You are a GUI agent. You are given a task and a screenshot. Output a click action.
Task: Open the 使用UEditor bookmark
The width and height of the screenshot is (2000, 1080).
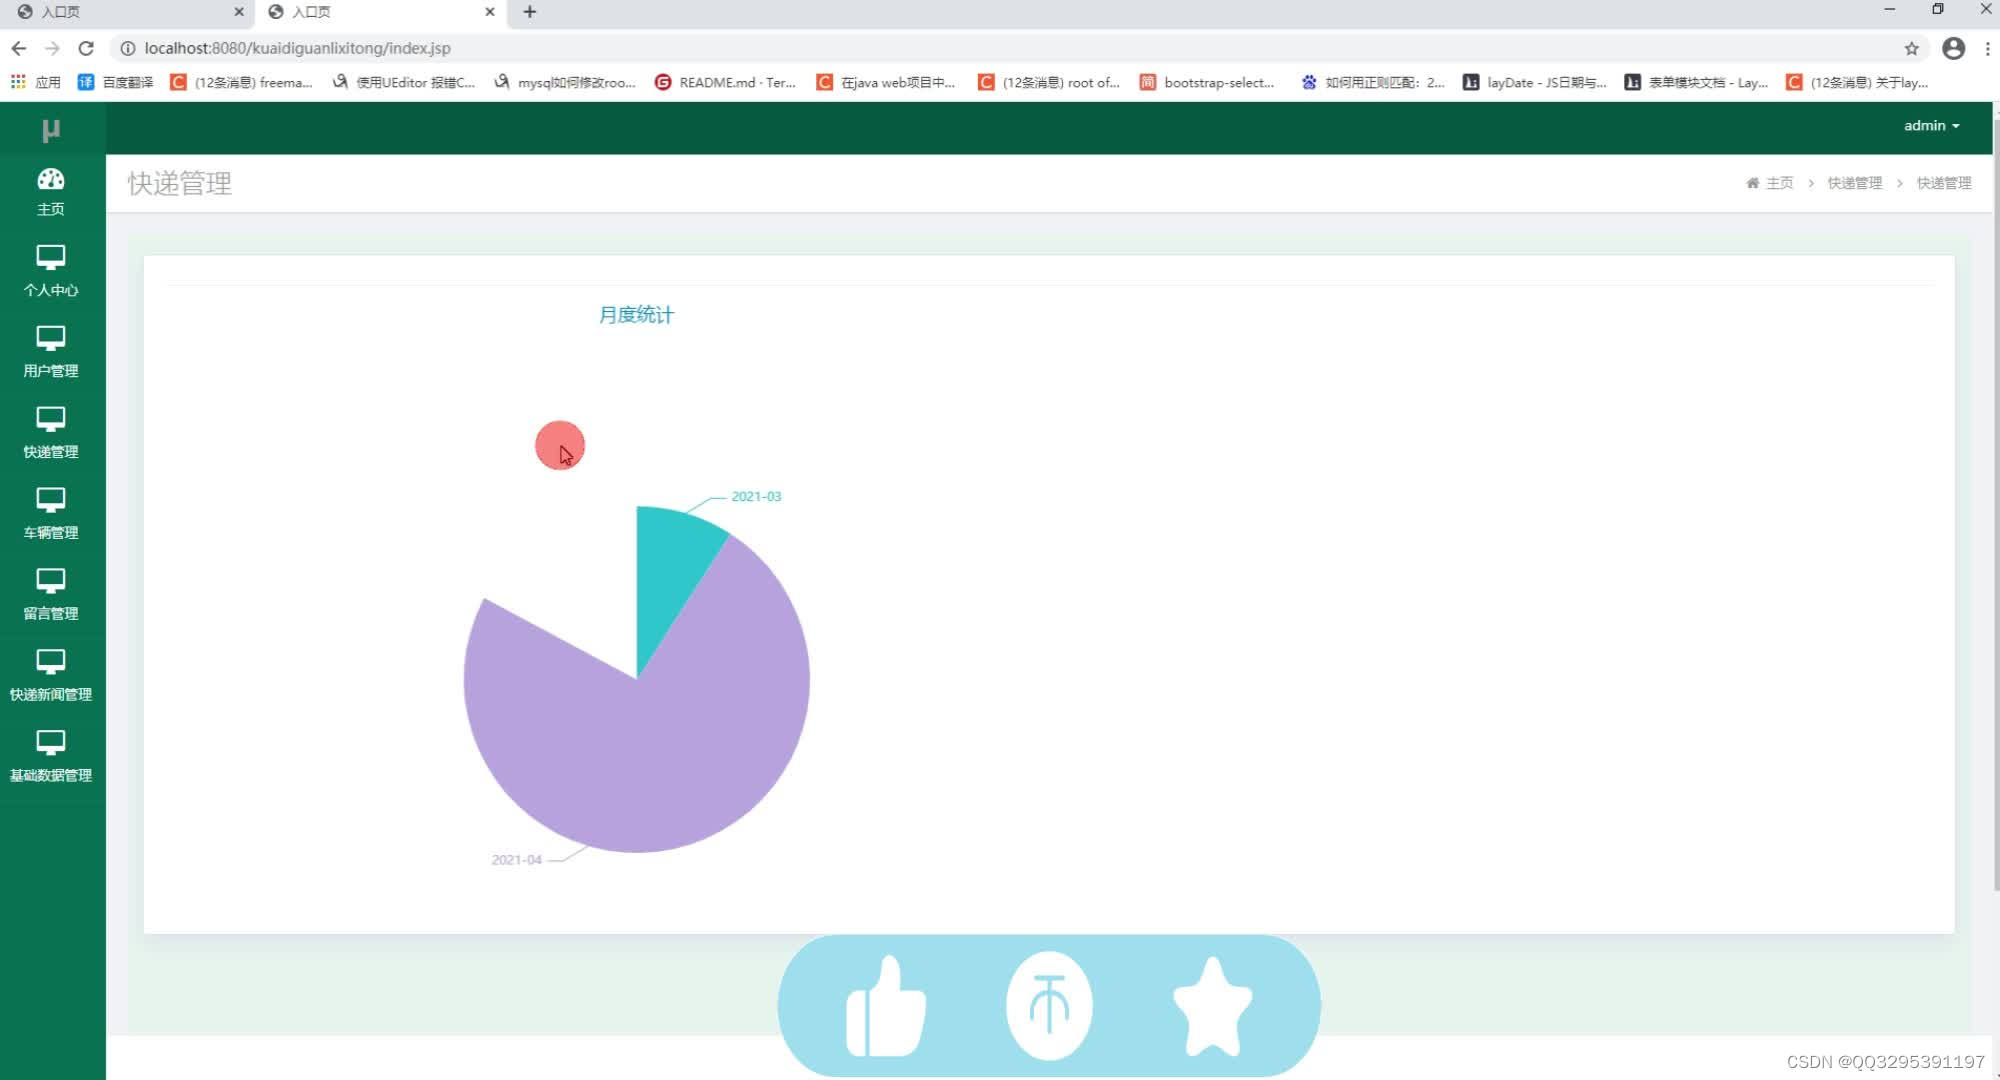tap(404, 82)
